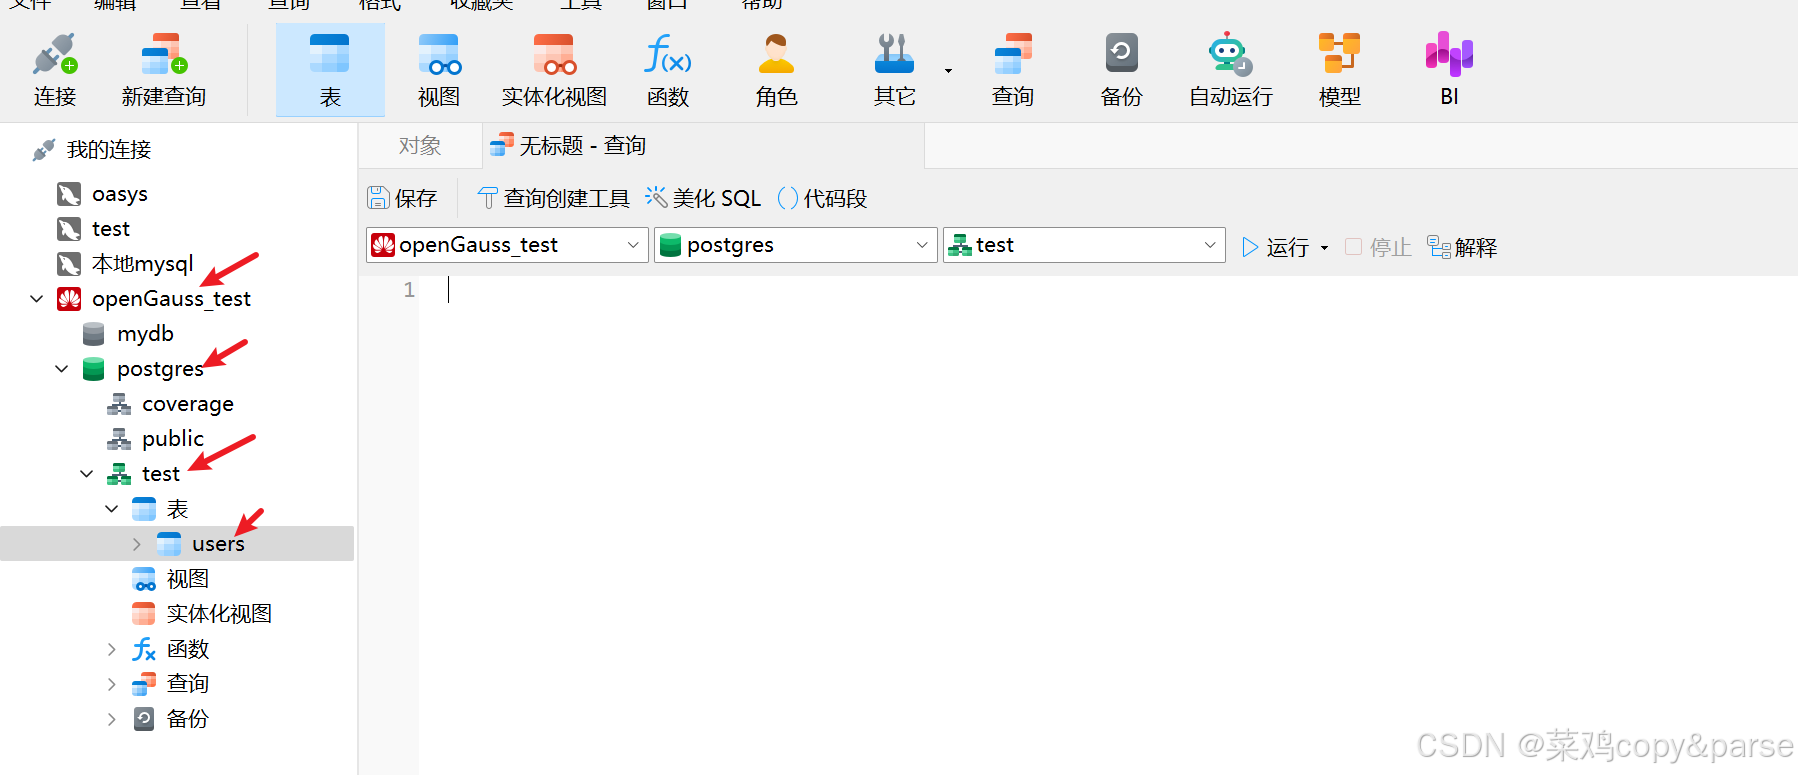Switch to the 对象 (Objects) tab

tap(419, 146)
